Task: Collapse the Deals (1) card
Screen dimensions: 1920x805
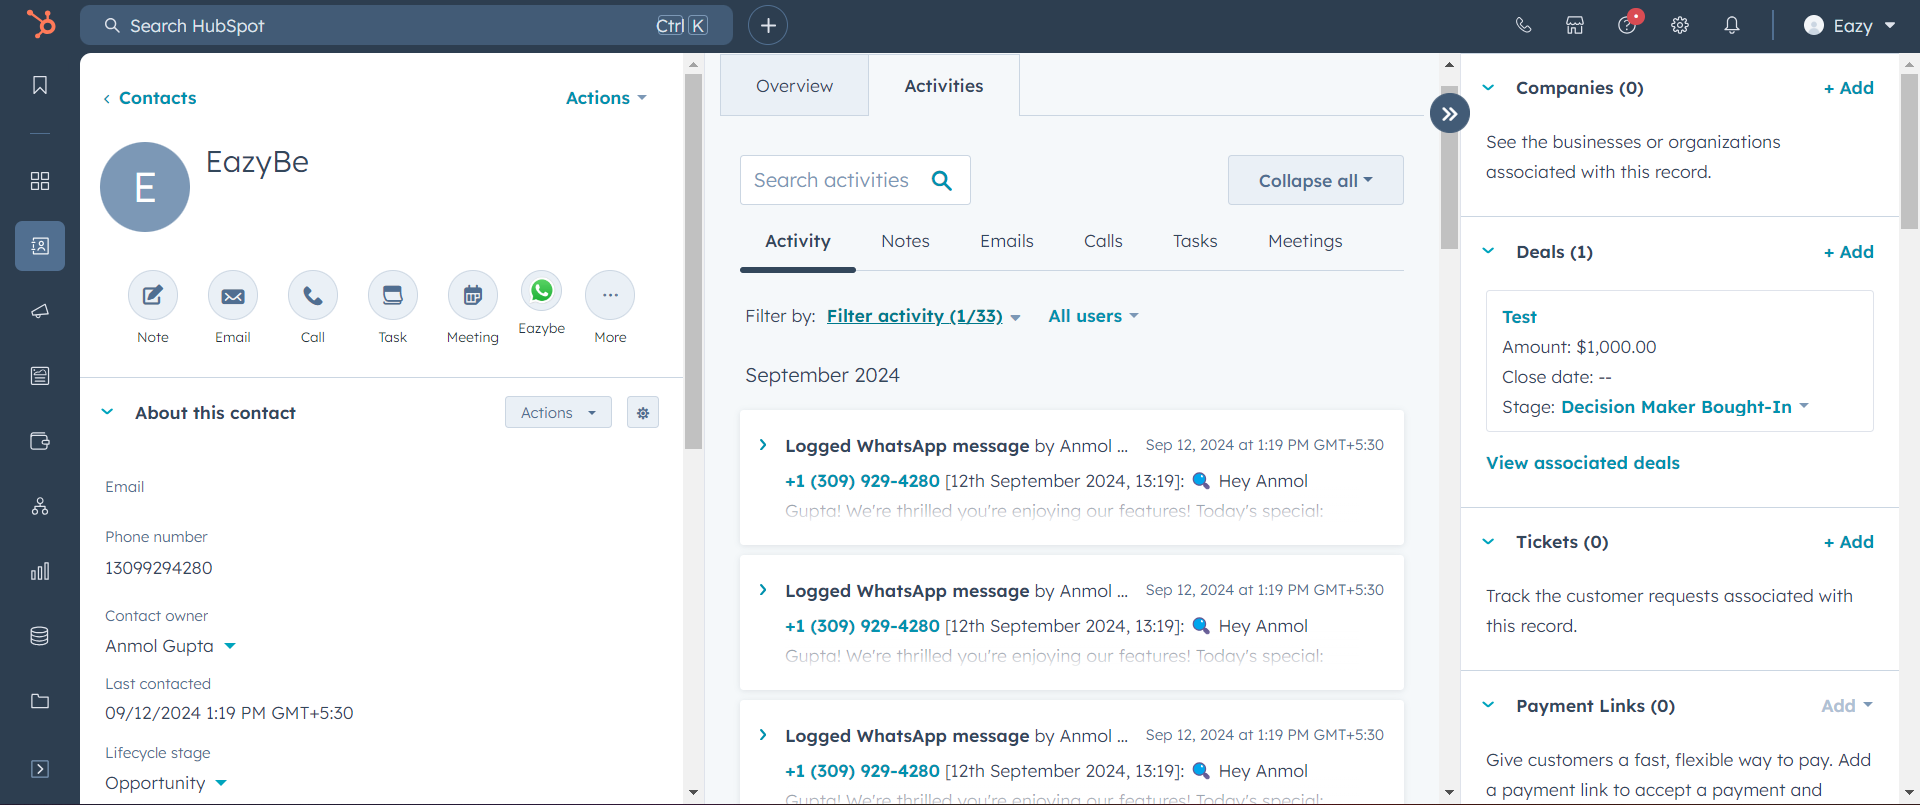Action: click(1488, 251)
